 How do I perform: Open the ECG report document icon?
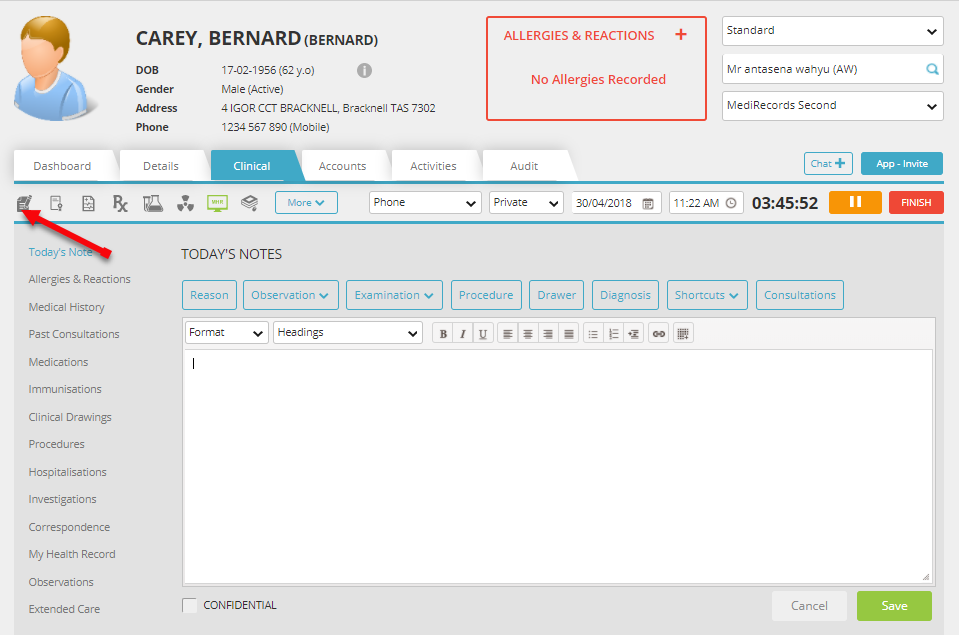(88, 203)
